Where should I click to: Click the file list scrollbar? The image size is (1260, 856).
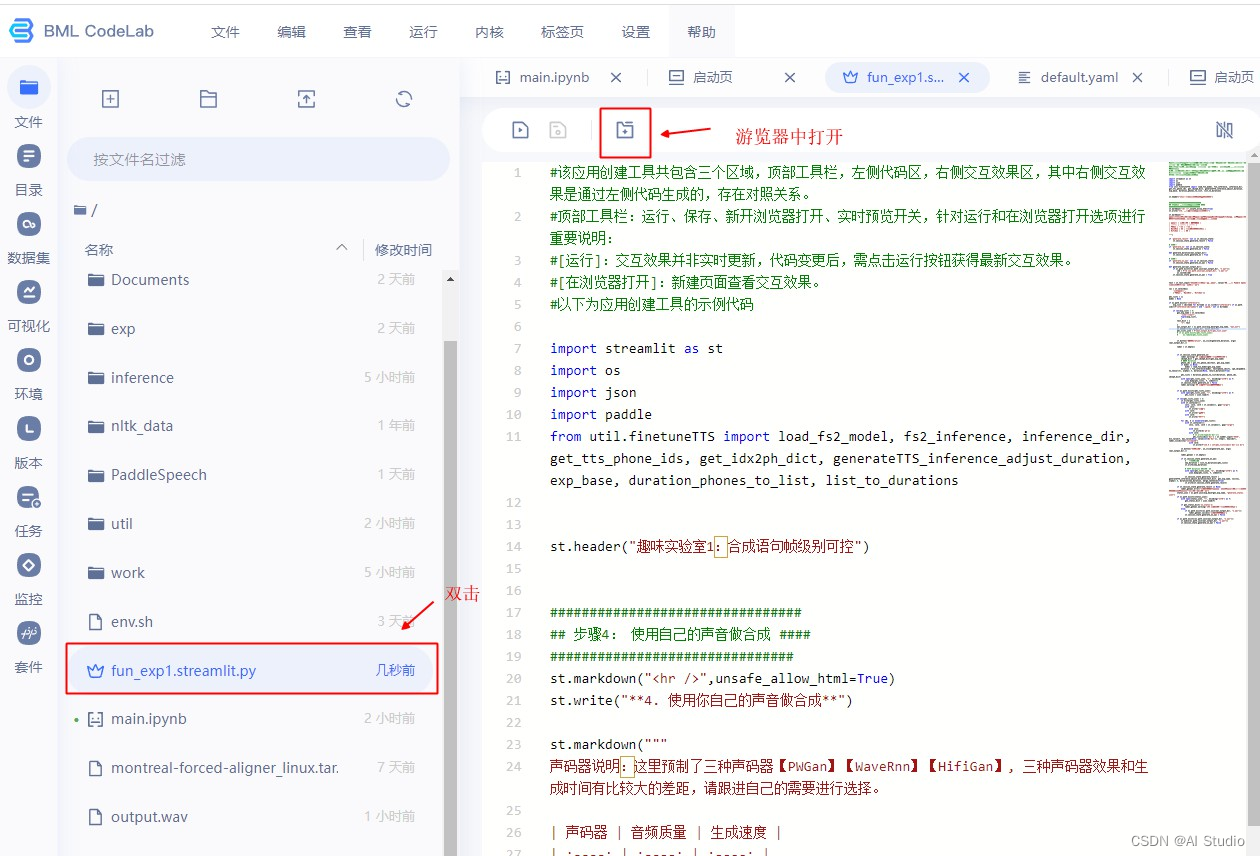[450, 600]
